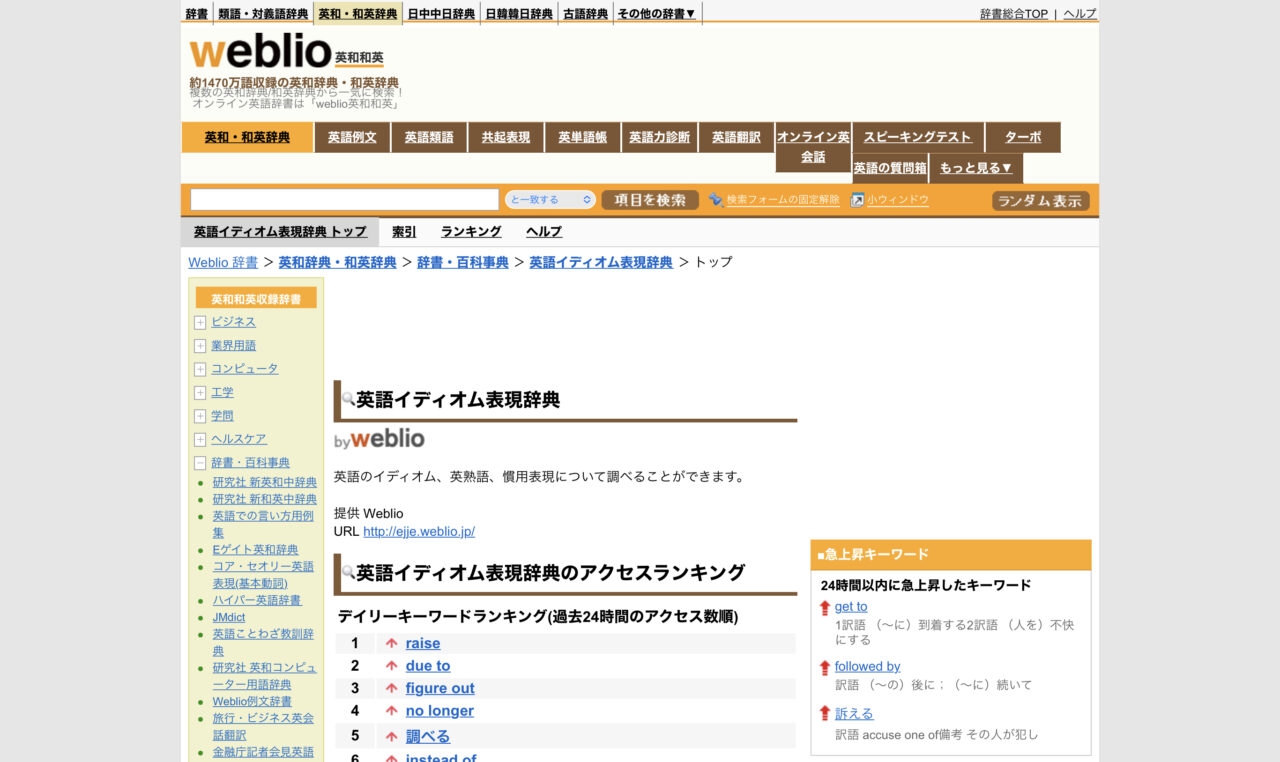This screenshot has width=1280, height=762.
Task: Collapse the 辞書・百科事典 category
Action: (x=199, y=462)
